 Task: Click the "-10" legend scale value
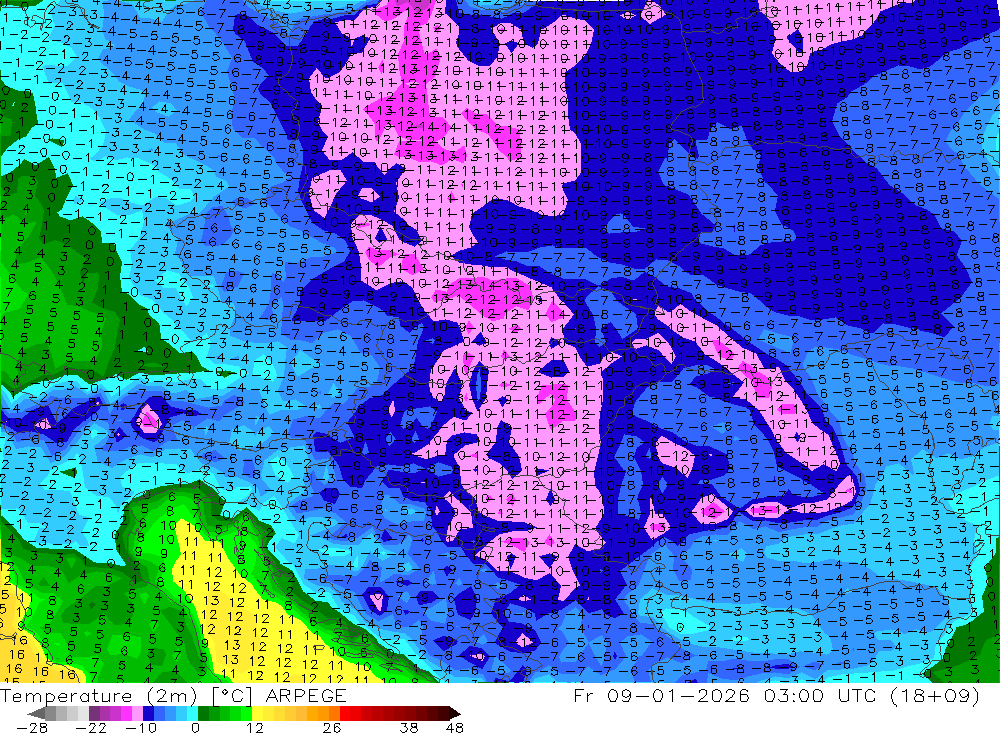140,727
